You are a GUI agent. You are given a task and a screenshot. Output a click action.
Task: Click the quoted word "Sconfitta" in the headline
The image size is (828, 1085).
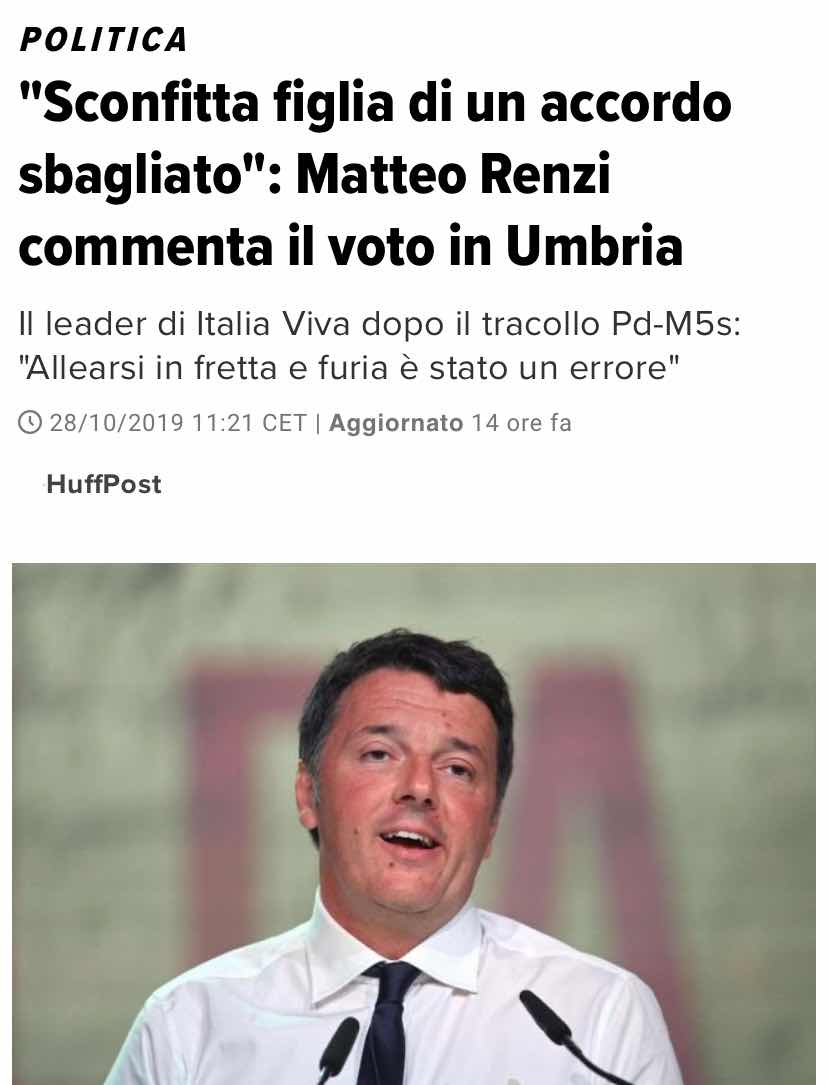coord(140,102)
